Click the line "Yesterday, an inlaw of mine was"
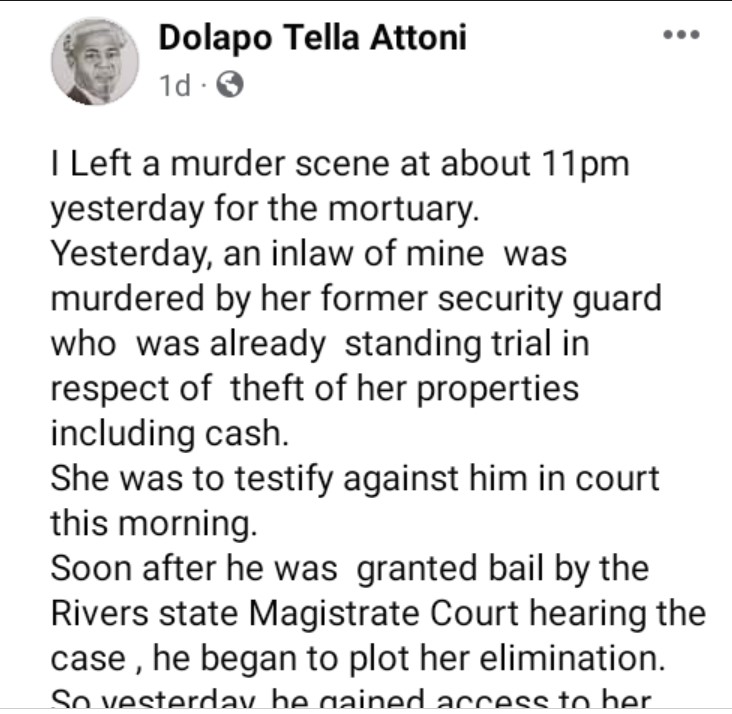 point(308,254)
